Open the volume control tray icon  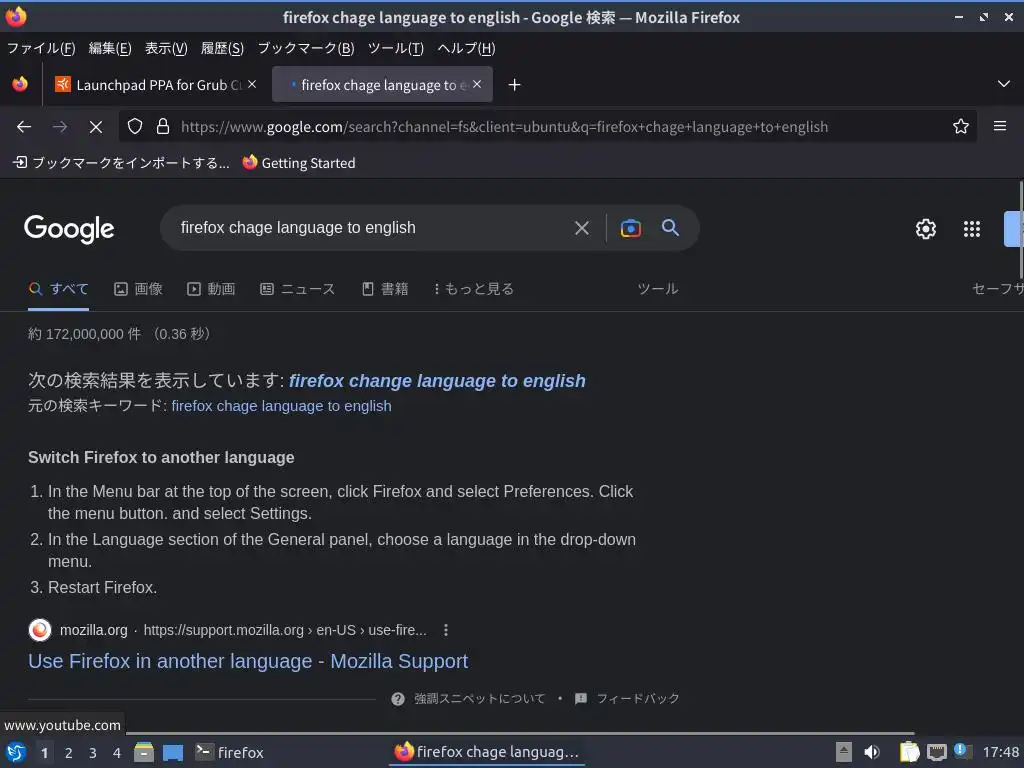tap(872, 752)
